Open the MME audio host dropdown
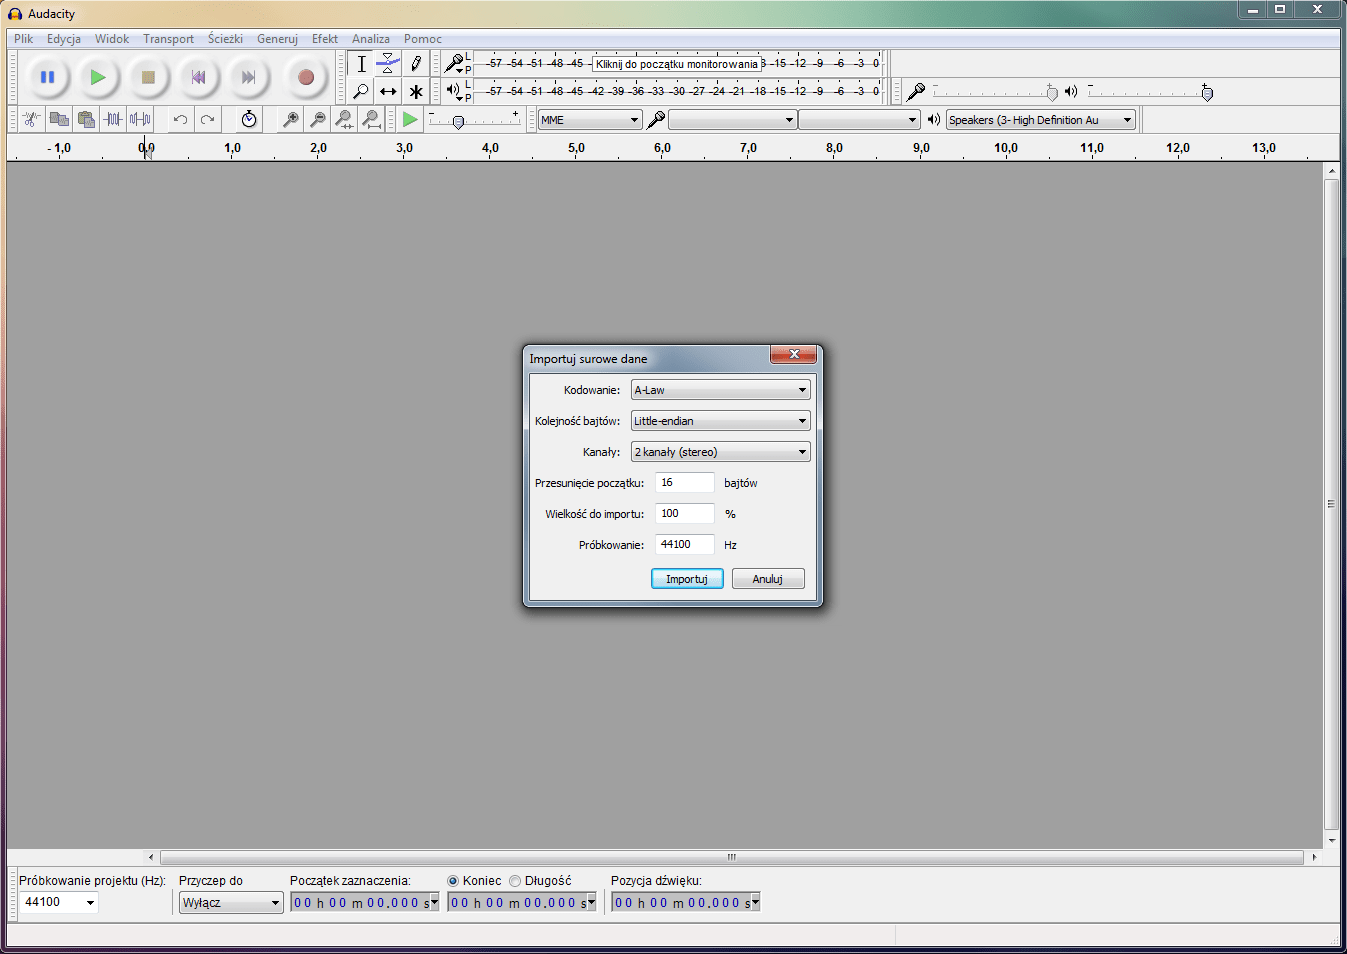Image resolution: width=1347 pixels, height=954 pixels. coord(590,120)
